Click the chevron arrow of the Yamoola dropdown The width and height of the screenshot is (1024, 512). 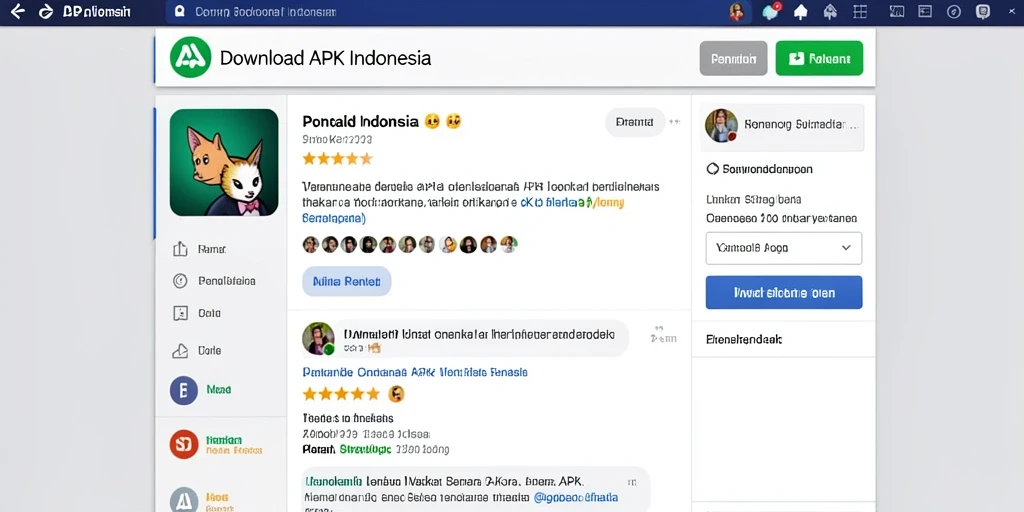click(846, 248)
